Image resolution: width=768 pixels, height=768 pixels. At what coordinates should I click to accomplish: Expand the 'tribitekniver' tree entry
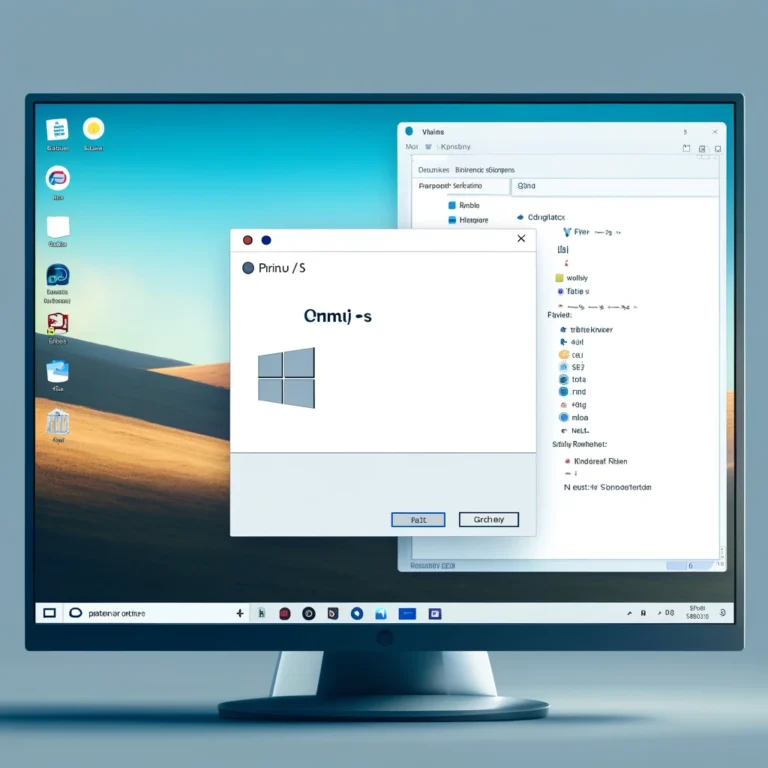point(564,329)
